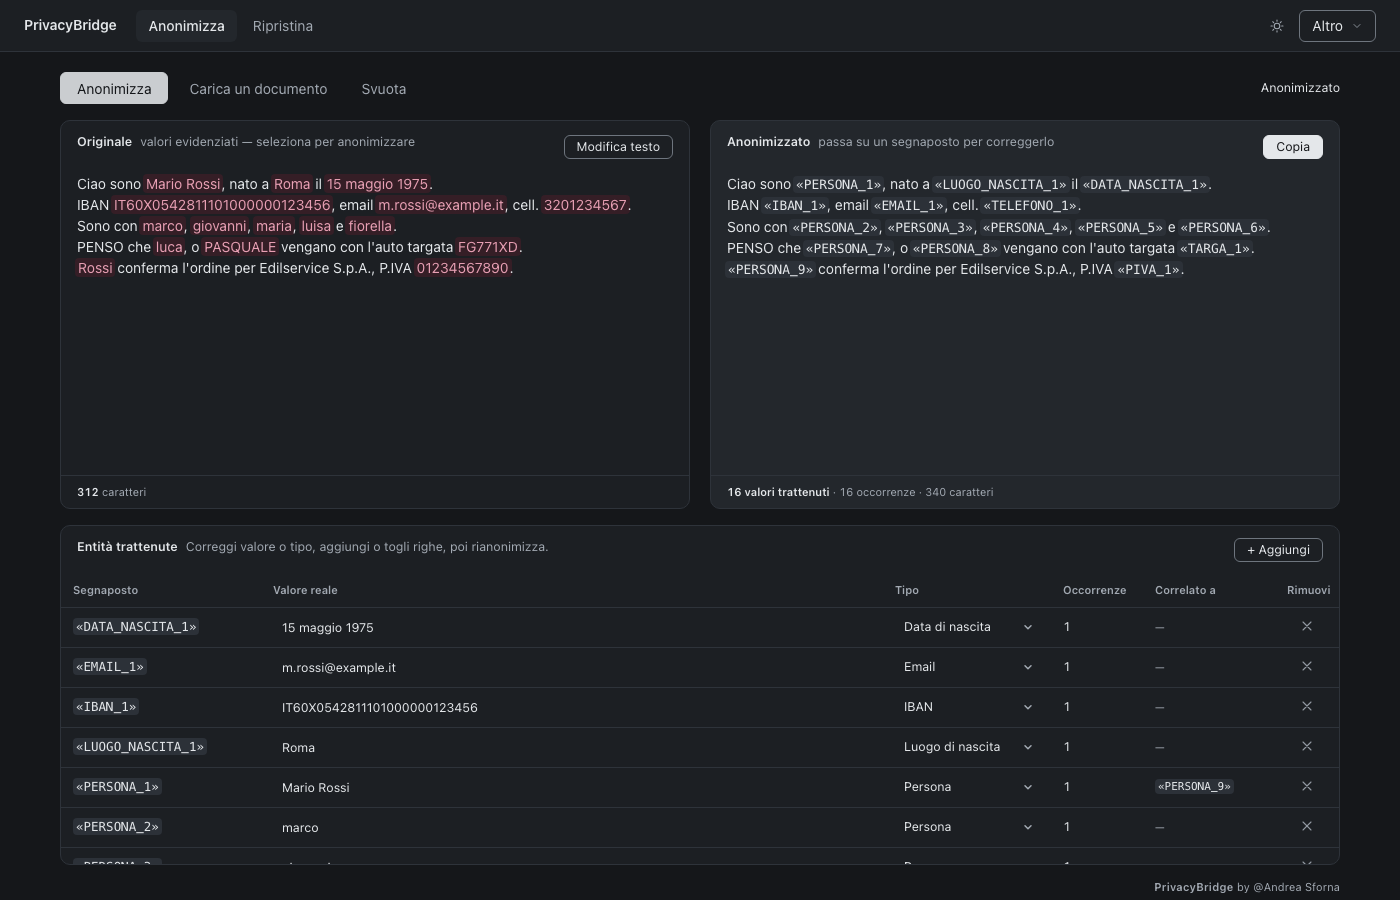Screen dimensions: 1400x900
Task: Open type dropdown for Roma
Action: coord(967,747)
